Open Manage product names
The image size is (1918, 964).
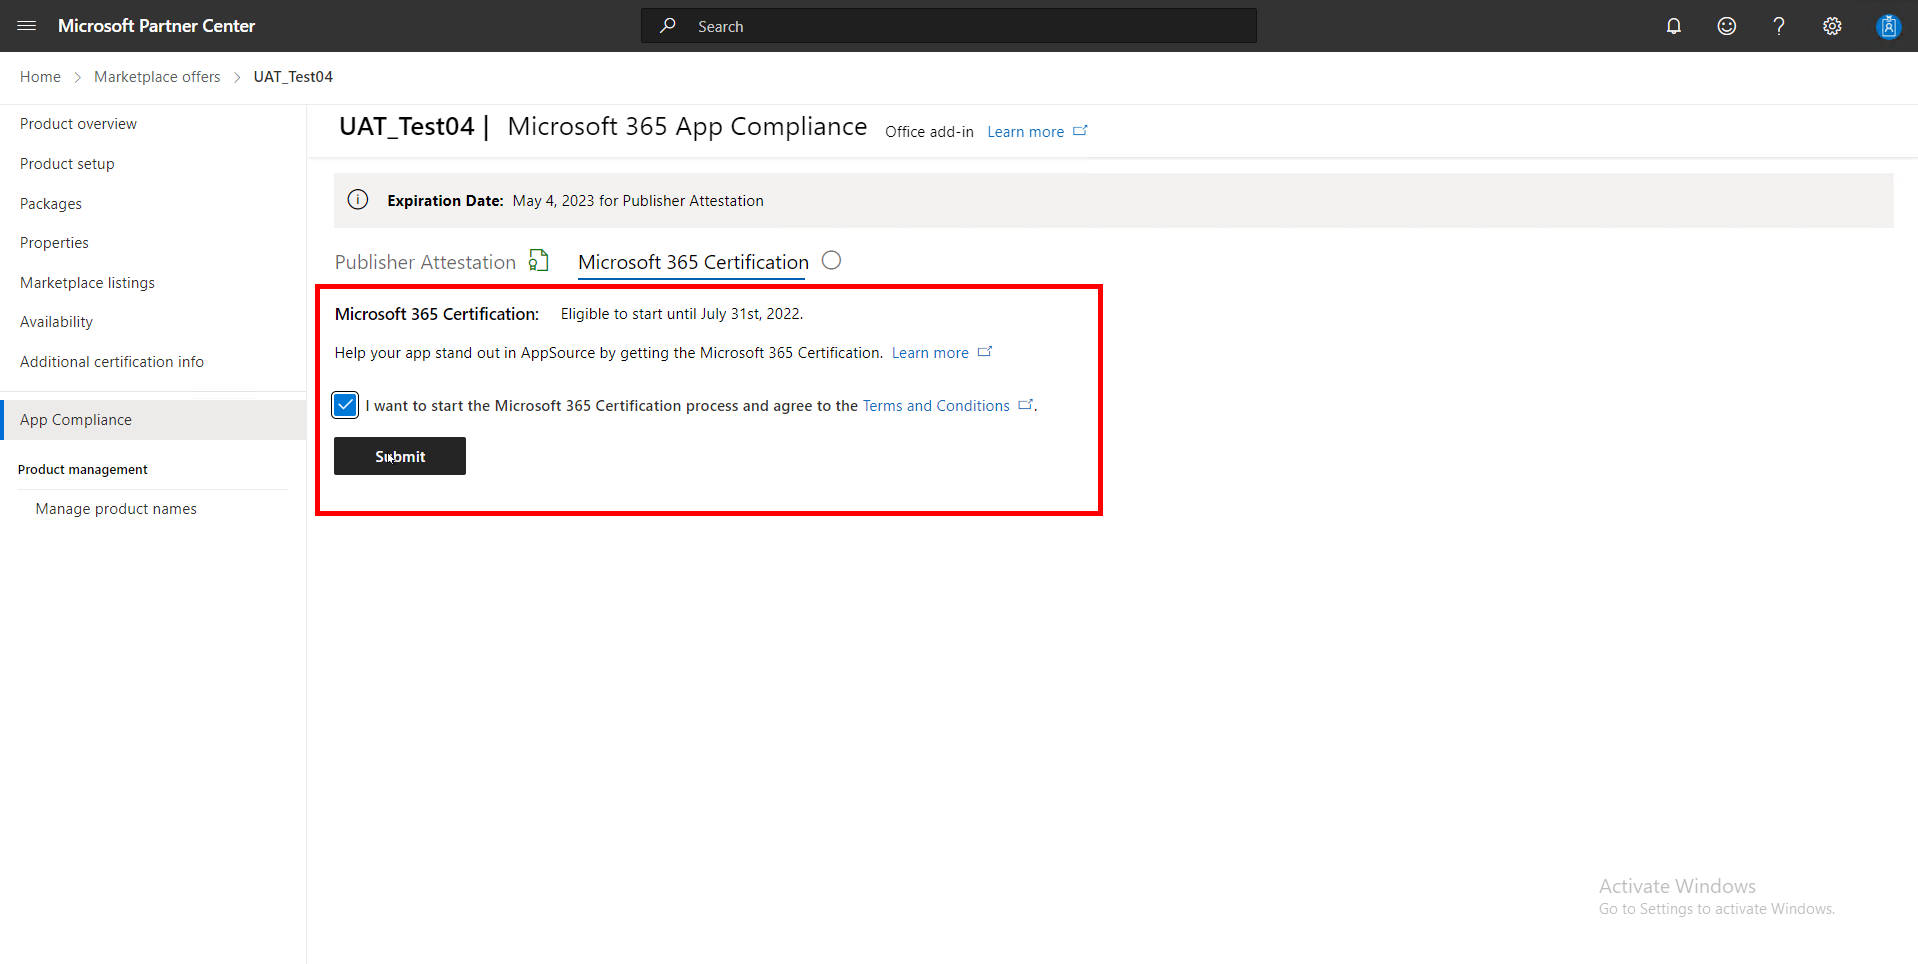[116, 509]
